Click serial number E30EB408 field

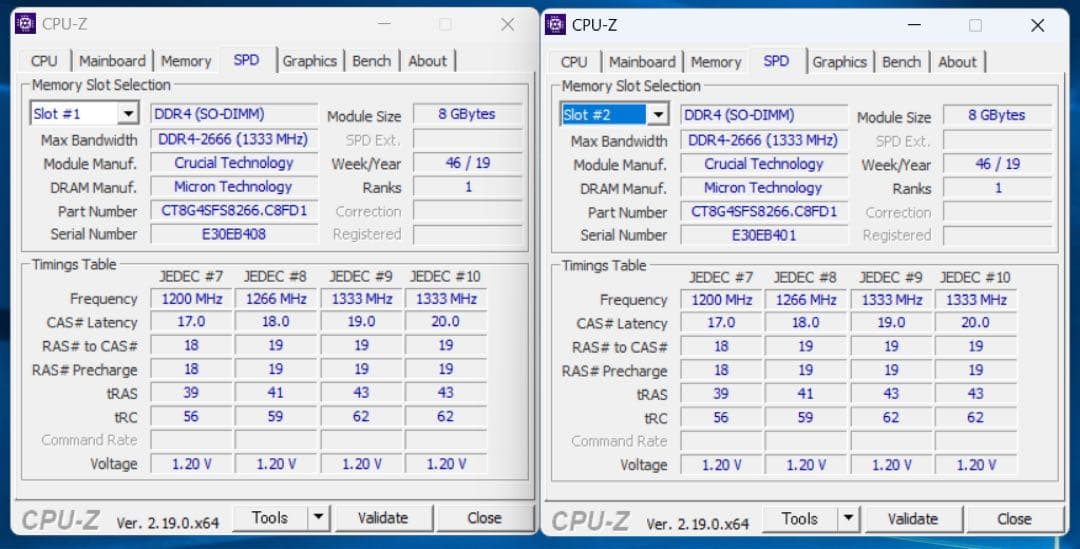[234, 234]
